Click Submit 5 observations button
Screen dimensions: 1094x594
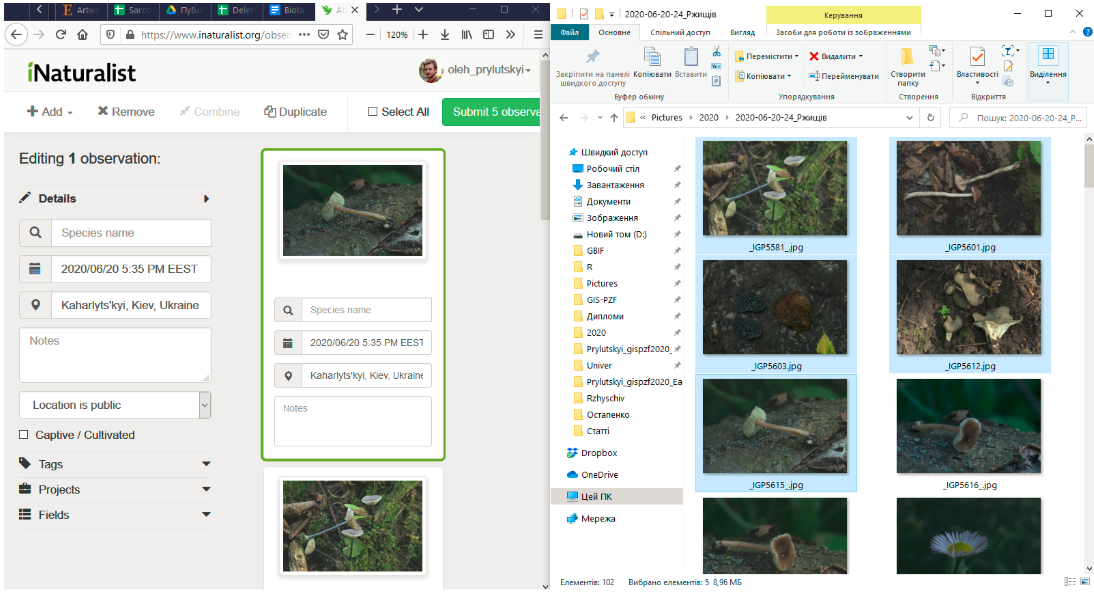(x=494, y=112)
